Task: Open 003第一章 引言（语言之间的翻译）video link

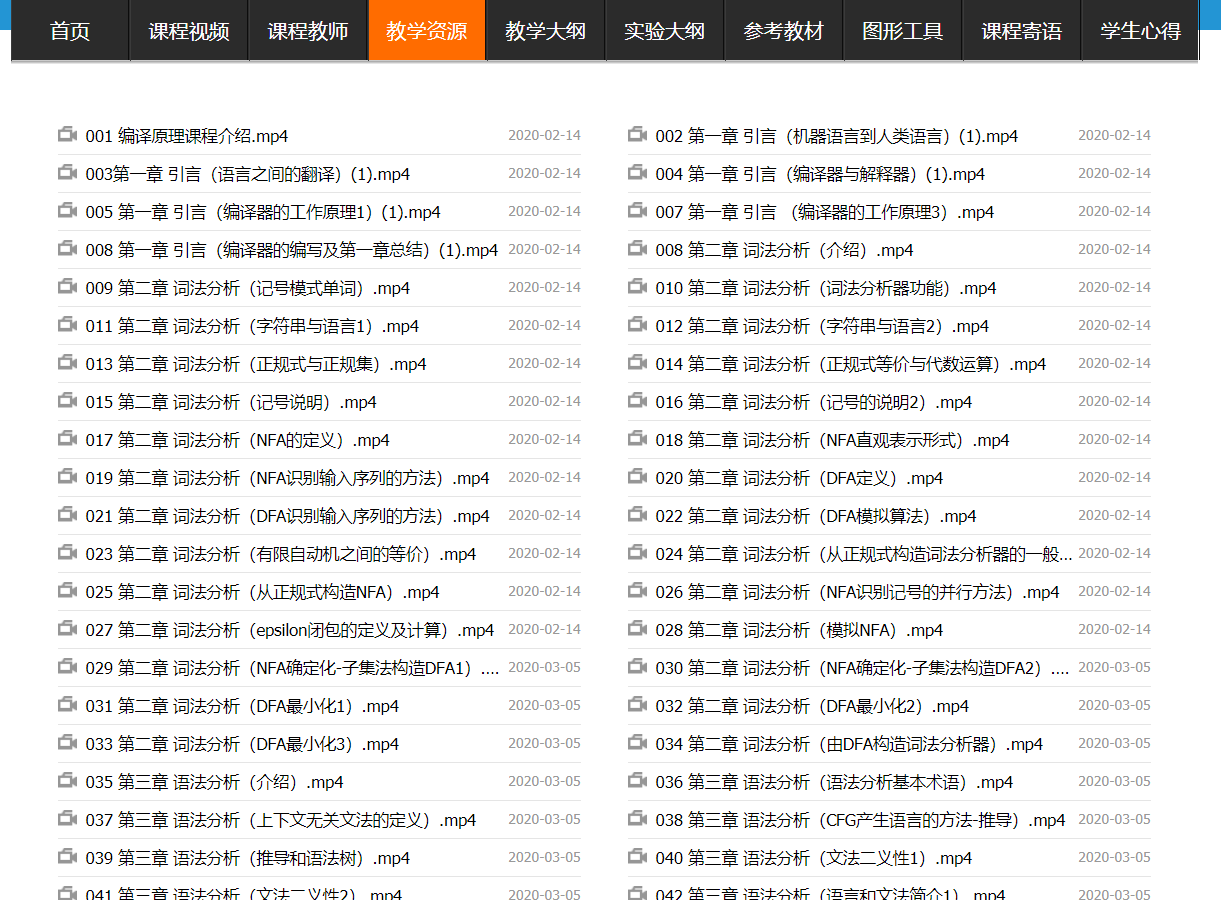Action: (247, 174)
